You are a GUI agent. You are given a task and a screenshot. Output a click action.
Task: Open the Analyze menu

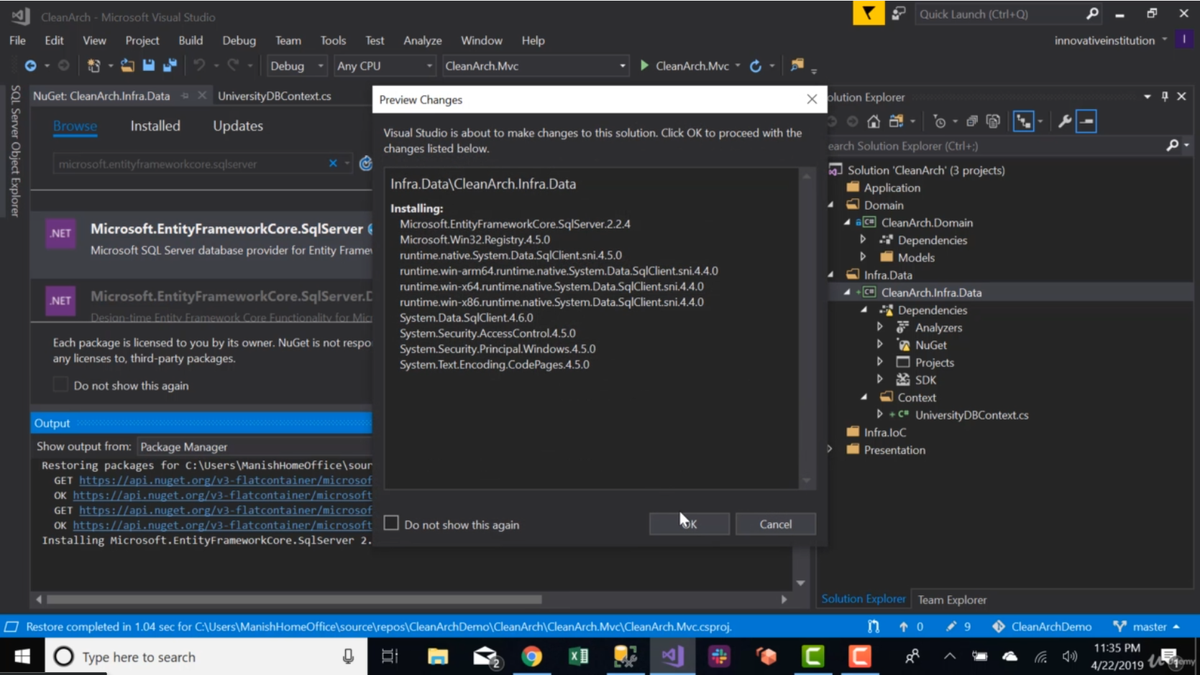(422, 41)
